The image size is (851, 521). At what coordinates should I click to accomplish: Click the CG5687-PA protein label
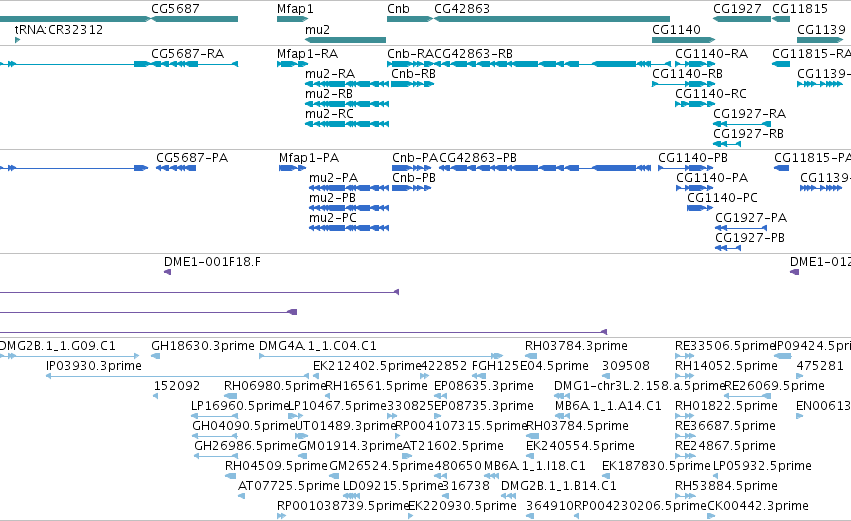192,158
